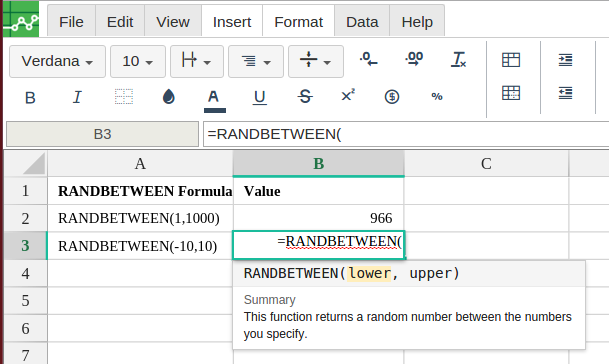This screenshot has width=609, height=364.
Task: Toggle Italic text style
Action: click(77, 97)
